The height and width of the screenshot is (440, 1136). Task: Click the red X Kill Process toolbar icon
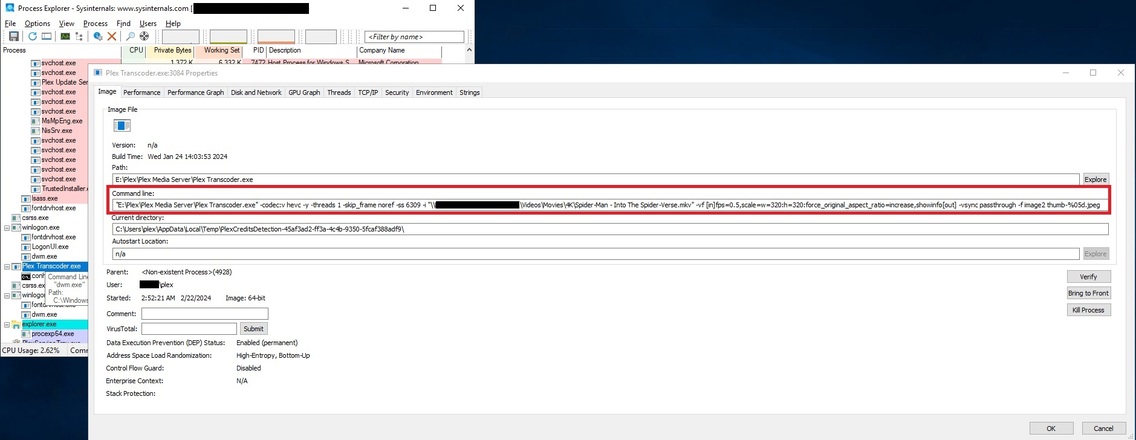point(112,36)
